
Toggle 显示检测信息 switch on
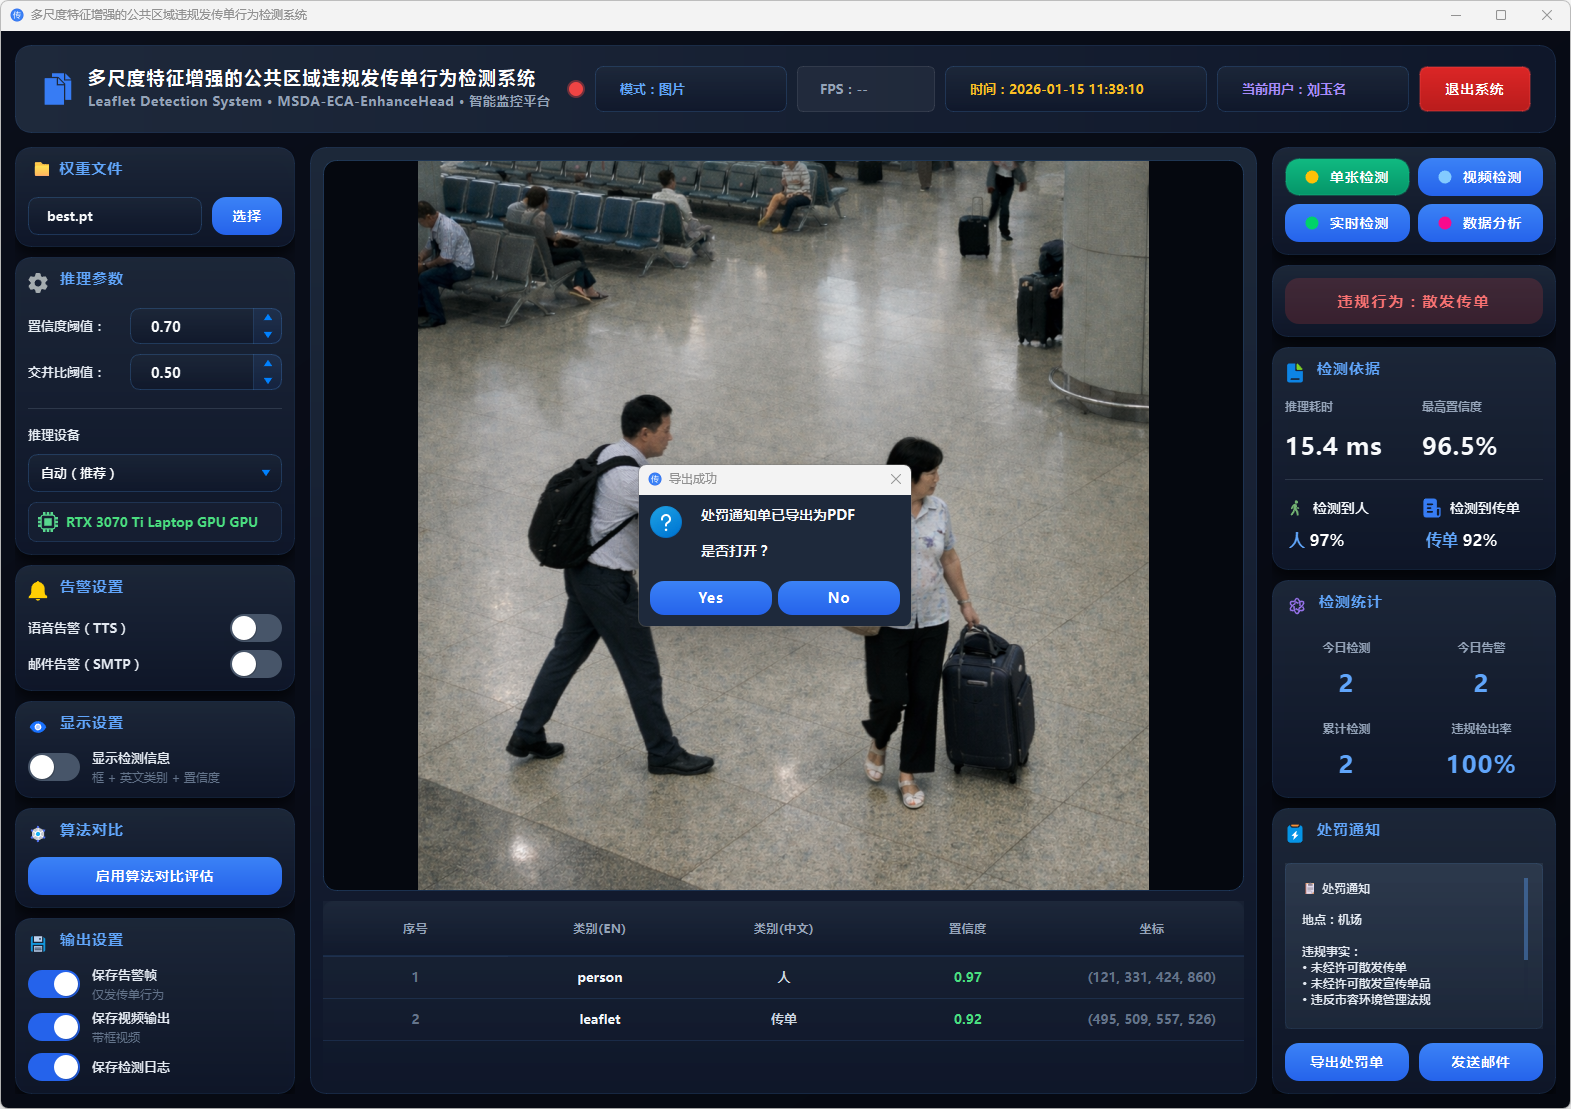54,767
